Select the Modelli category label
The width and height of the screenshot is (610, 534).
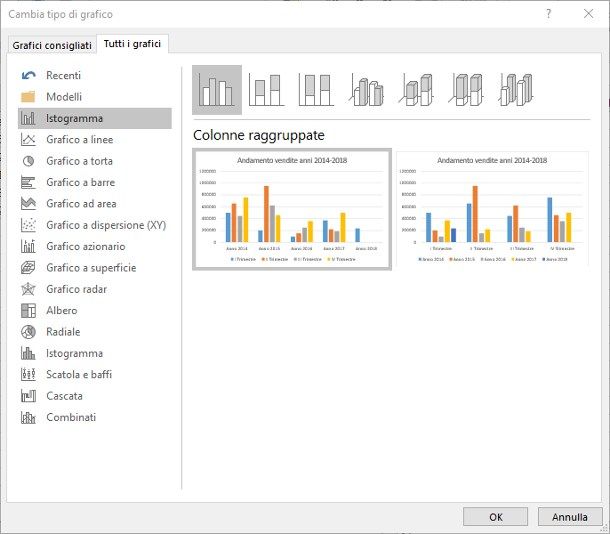(64, 97)
